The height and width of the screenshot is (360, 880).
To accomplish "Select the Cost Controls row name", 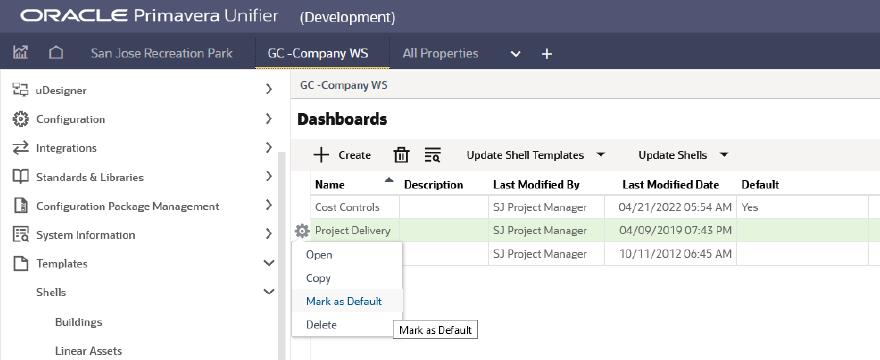I will pos(347,207).
